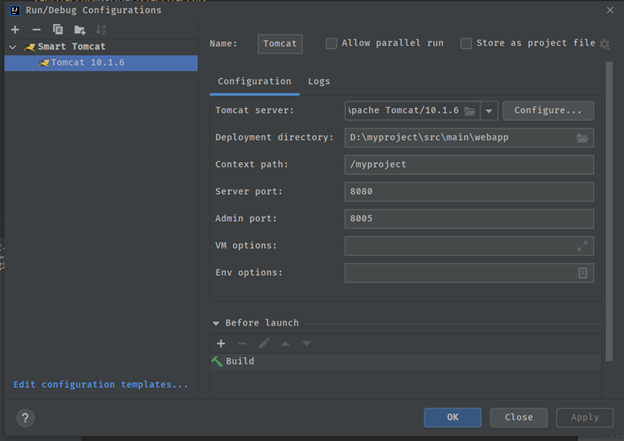Switch to the Configuration tab
The image size is (624, 441).
point(254,81)
